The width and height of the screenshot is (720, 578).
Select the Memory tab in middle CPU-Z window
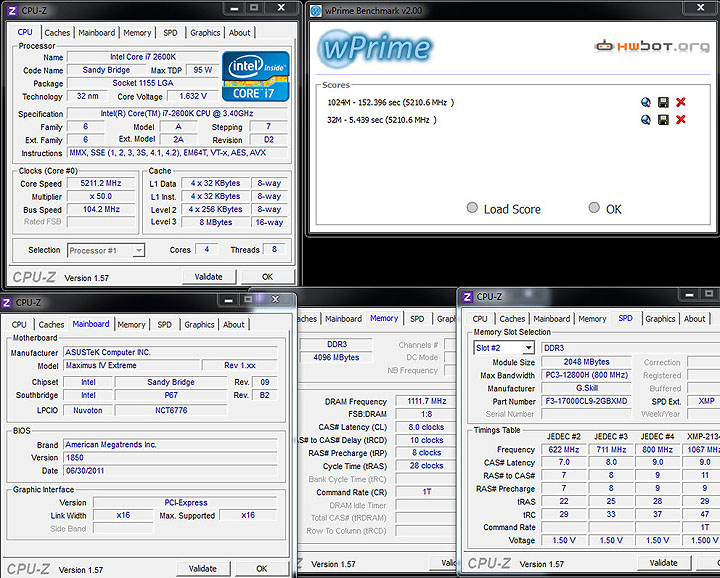384,318
